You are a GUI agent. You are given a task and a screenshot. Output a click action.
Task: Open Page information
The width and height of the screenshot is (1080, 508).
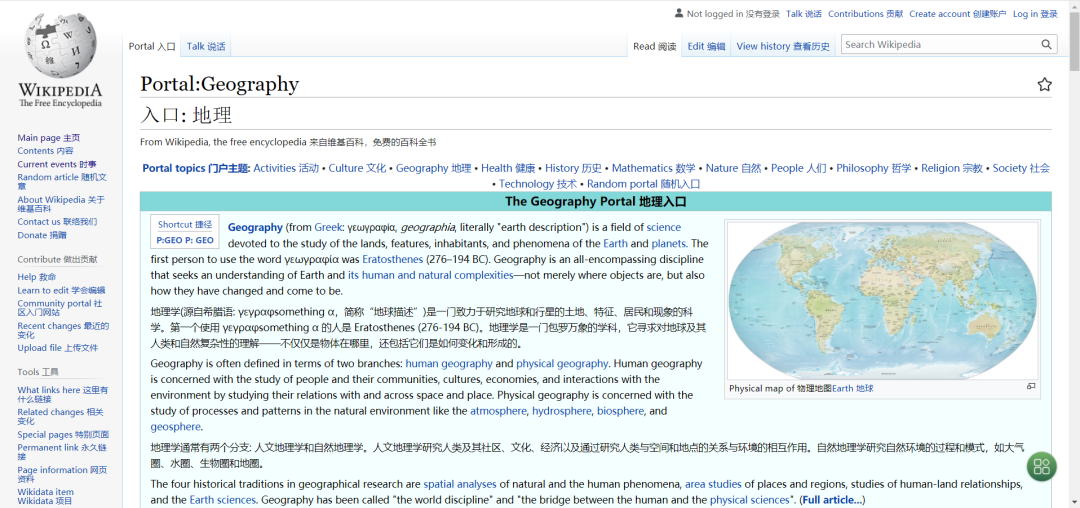coord(62,474)
